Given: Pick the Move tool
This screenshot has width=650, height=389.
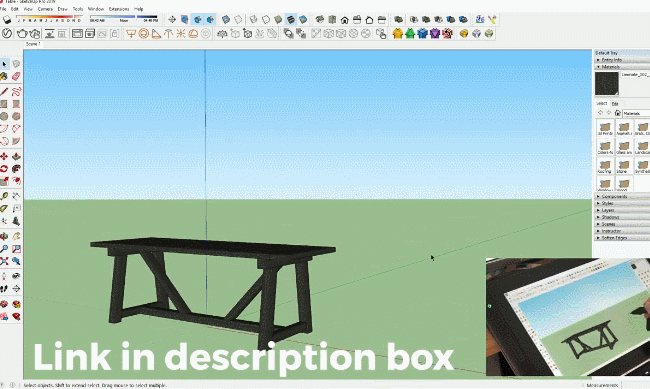Looking at the screenshot, I should tap(4, 156).
